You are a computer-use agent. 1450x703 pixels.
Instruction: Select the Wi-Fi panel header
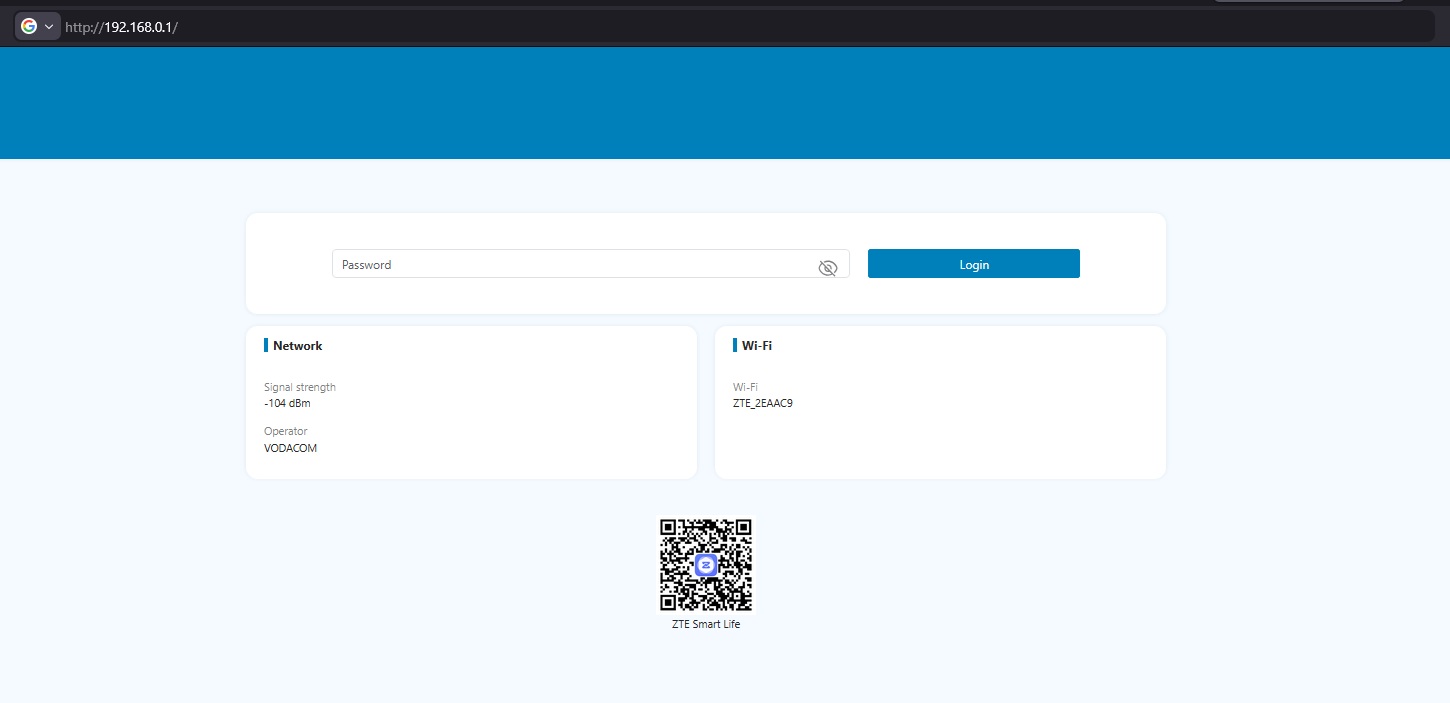tap(757, 345)
